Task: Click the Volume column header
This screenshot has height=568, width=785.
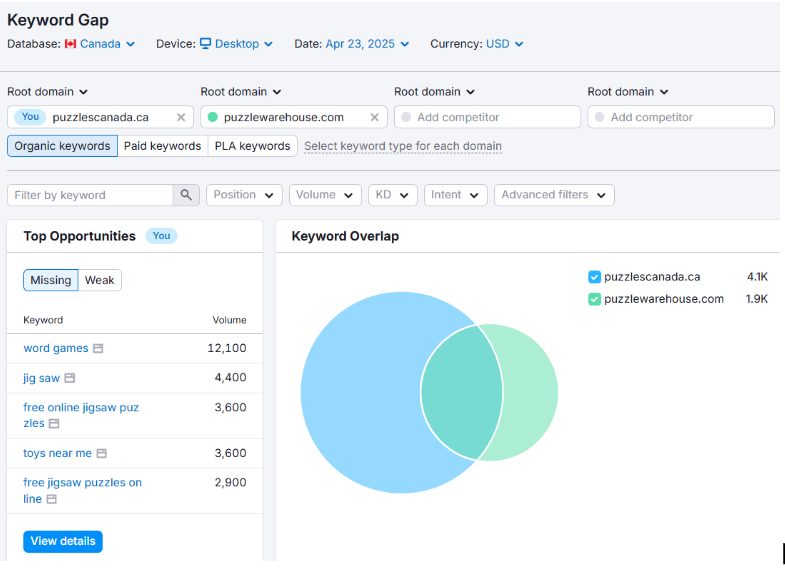Action: point(229,320)
